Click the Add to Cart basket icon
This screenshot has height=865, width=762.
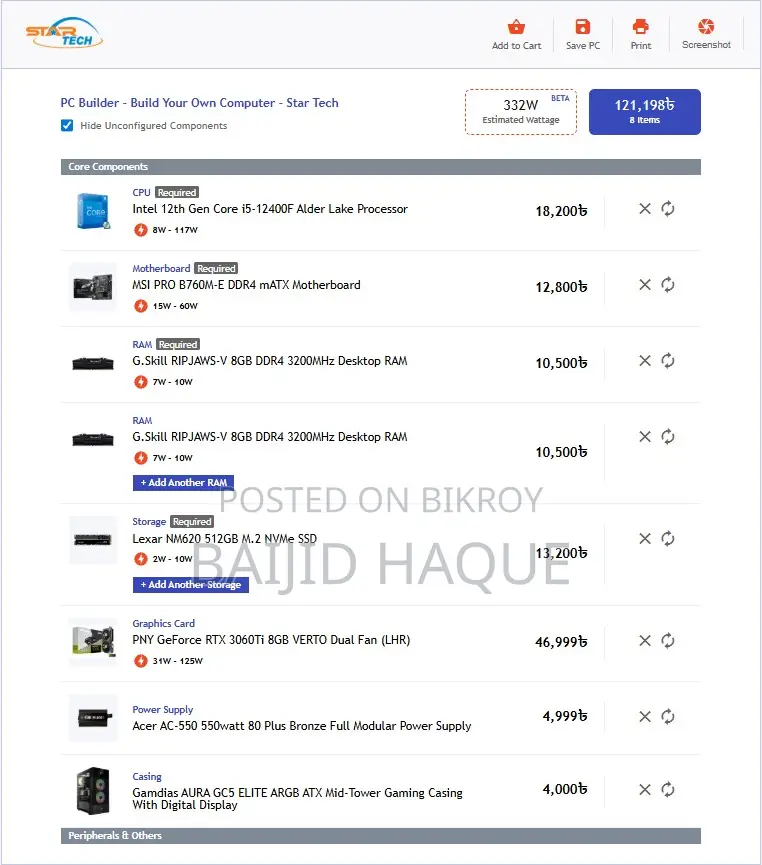516,26
